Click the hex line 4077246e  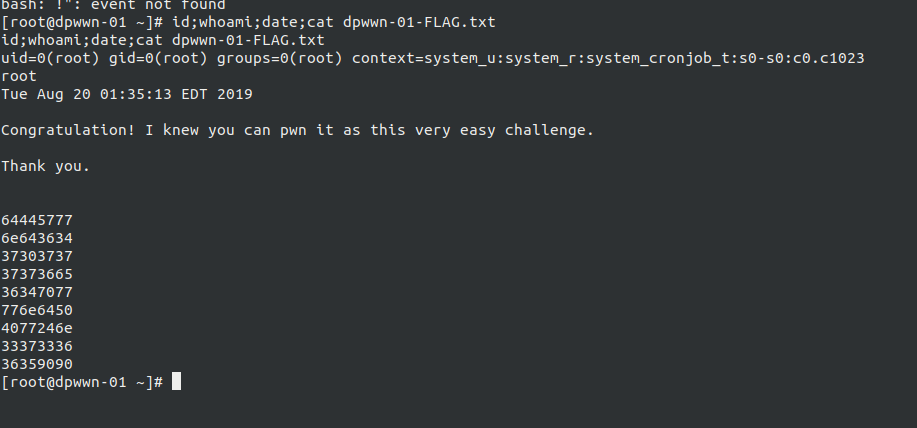pos(37,329)
